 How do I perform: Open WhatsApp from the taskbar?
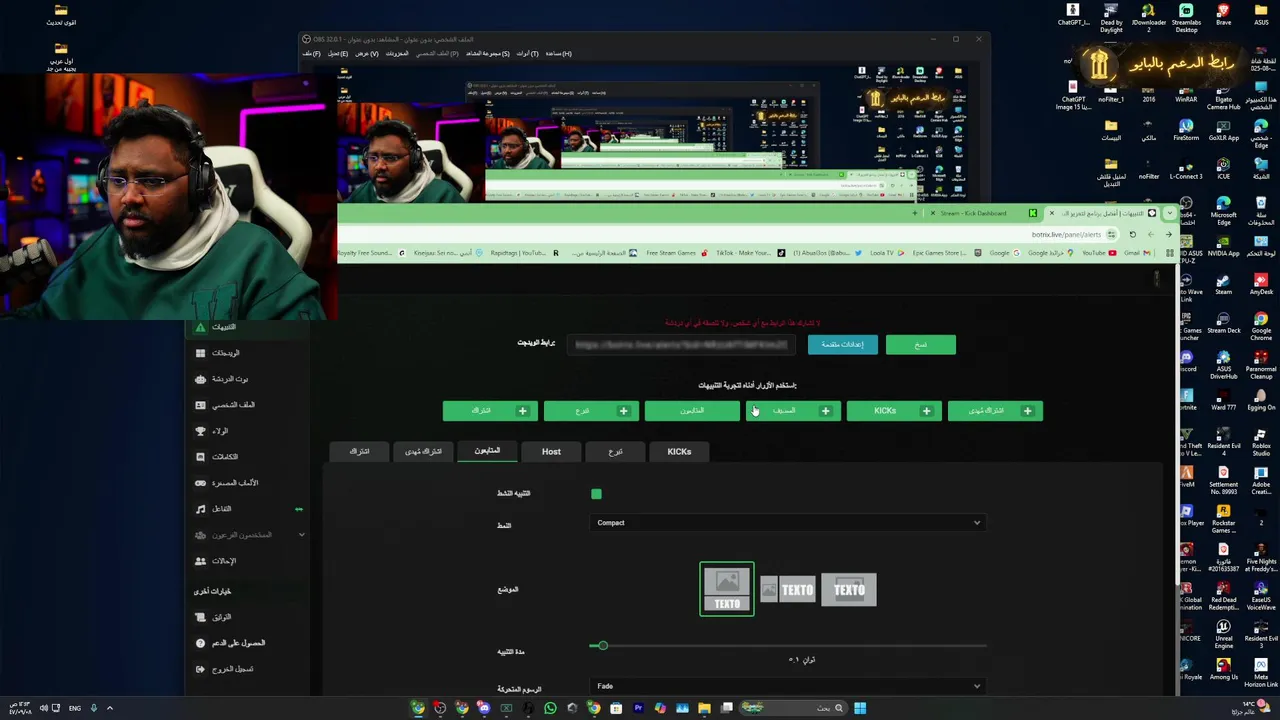point(550,708)
